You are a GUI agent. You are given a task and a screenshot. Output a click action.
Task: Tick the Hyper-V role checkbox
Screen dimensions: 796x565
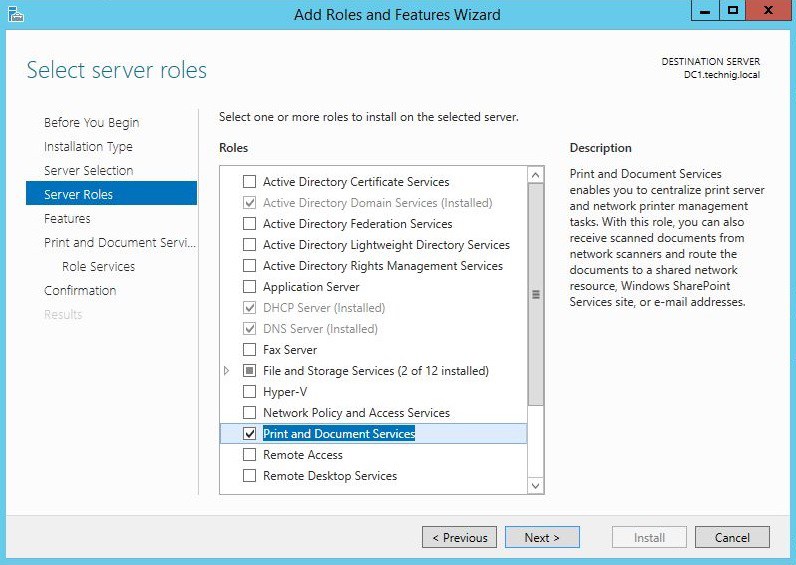(x=250, y=392)
